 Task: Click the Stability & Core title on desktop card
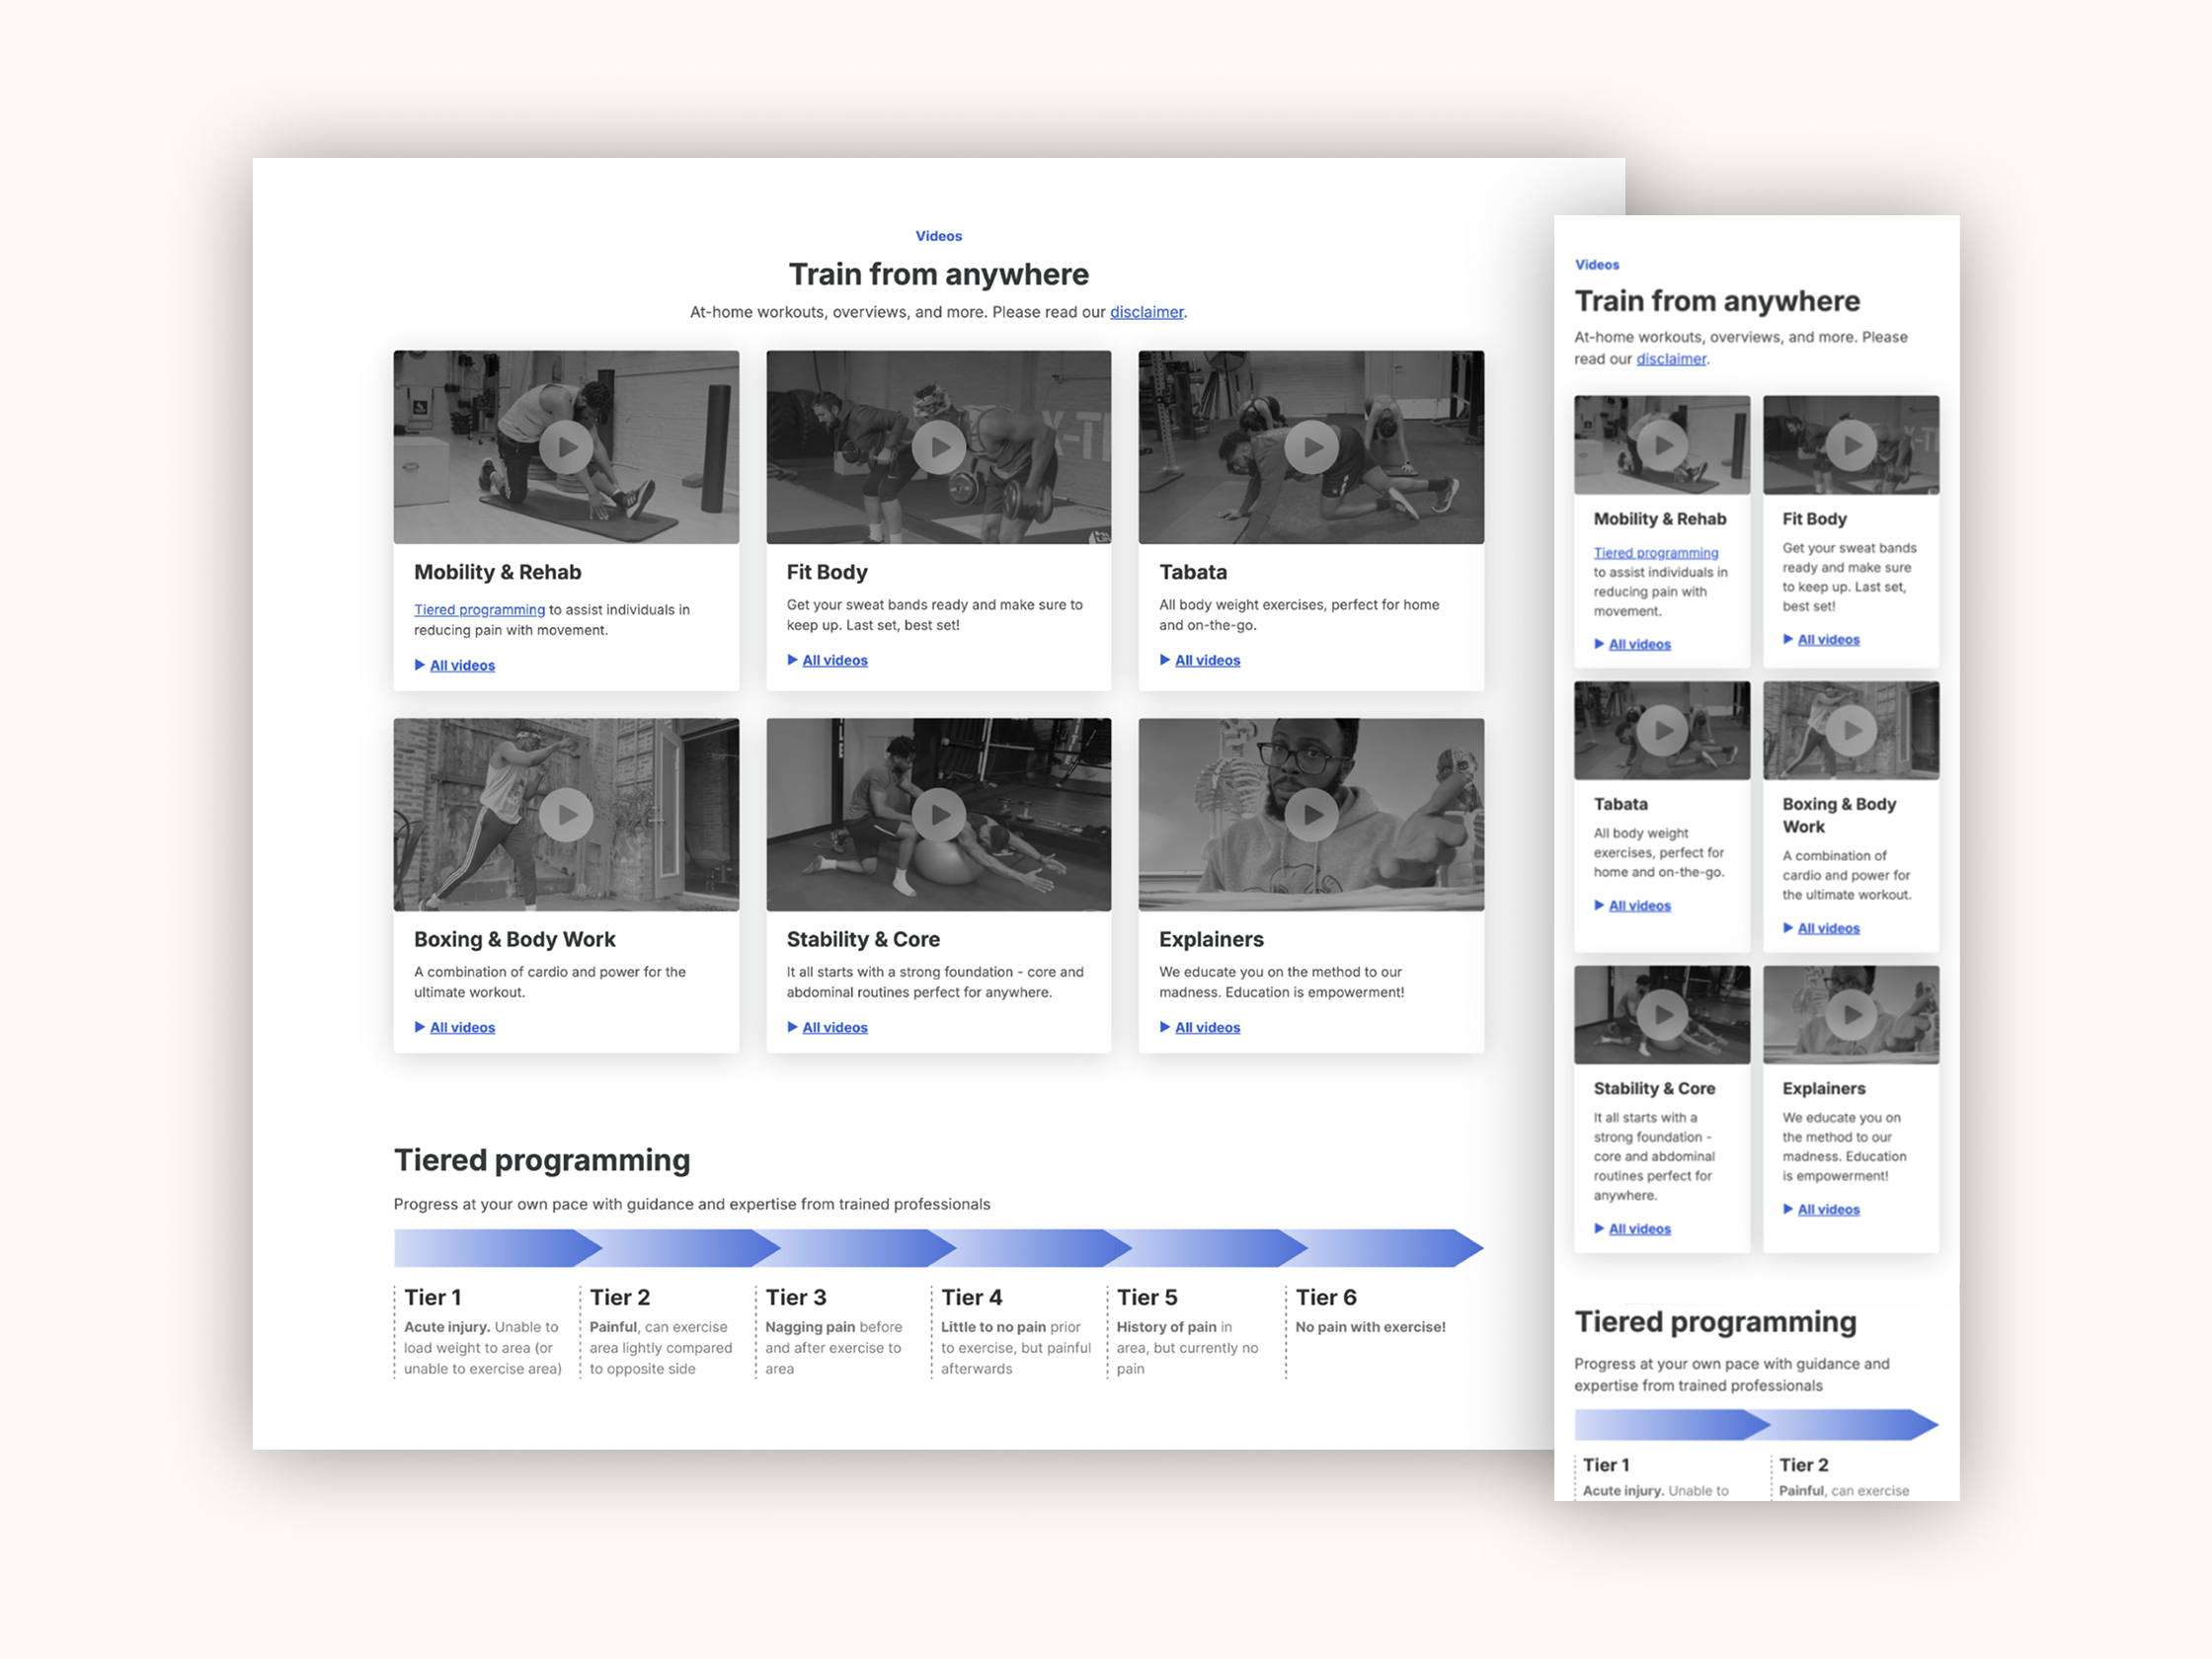(863, 939)
